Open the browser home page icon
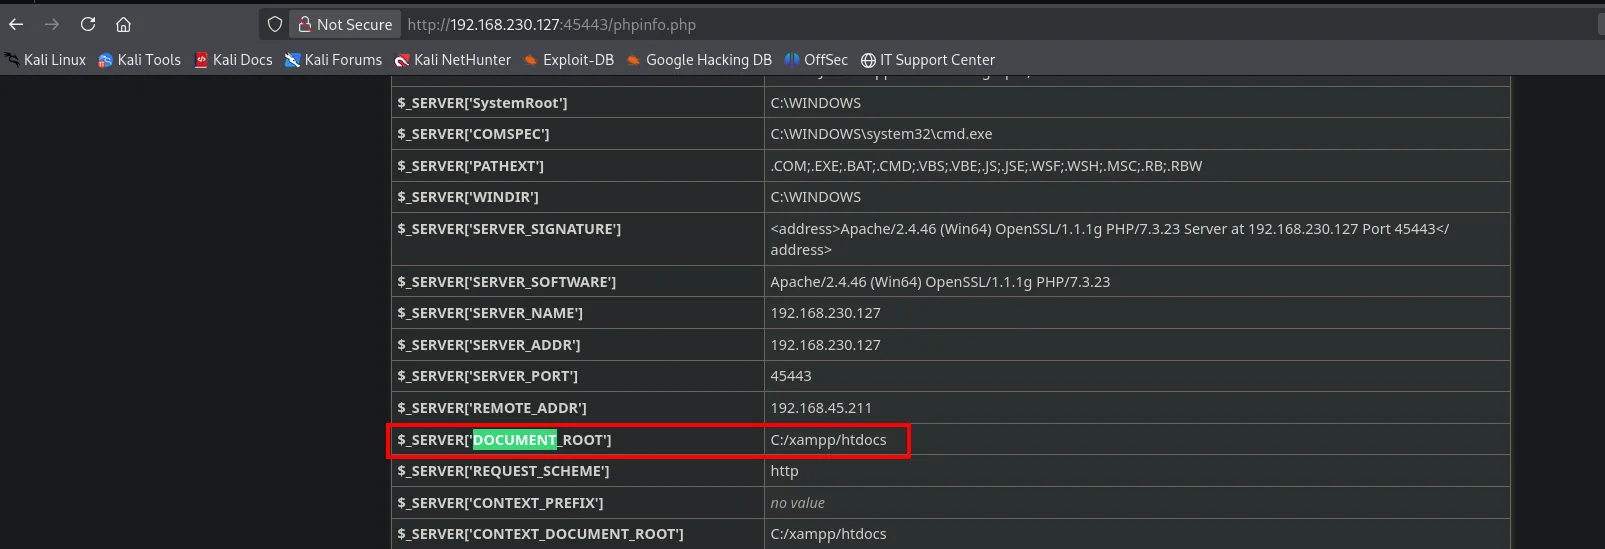Image resolution: width=1605 pixels, height=549 pixels. pos(123,24)
